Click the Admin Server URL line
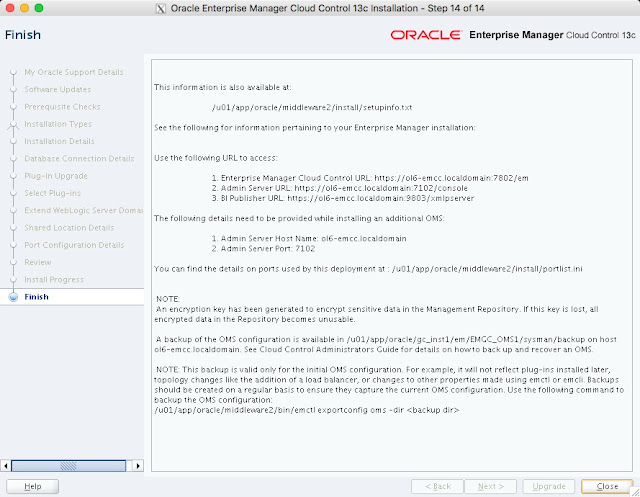The image size is (640, 497). 340,188
